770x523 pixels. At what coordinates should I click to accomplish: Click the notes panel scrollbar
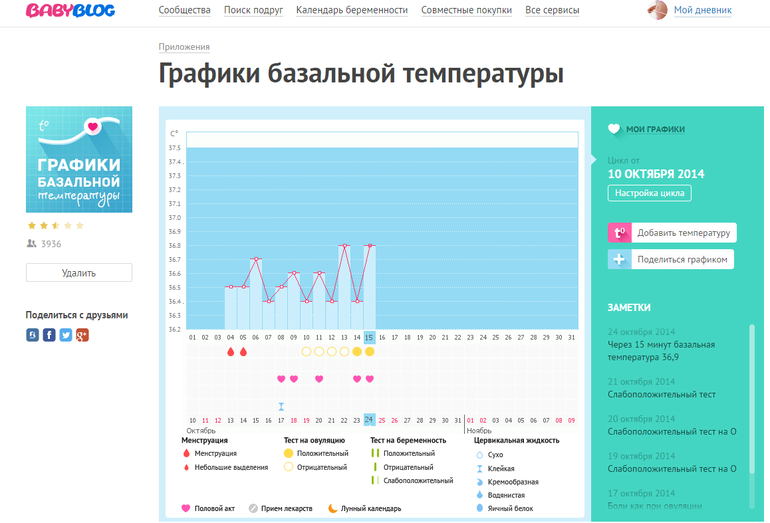point(751,399)
